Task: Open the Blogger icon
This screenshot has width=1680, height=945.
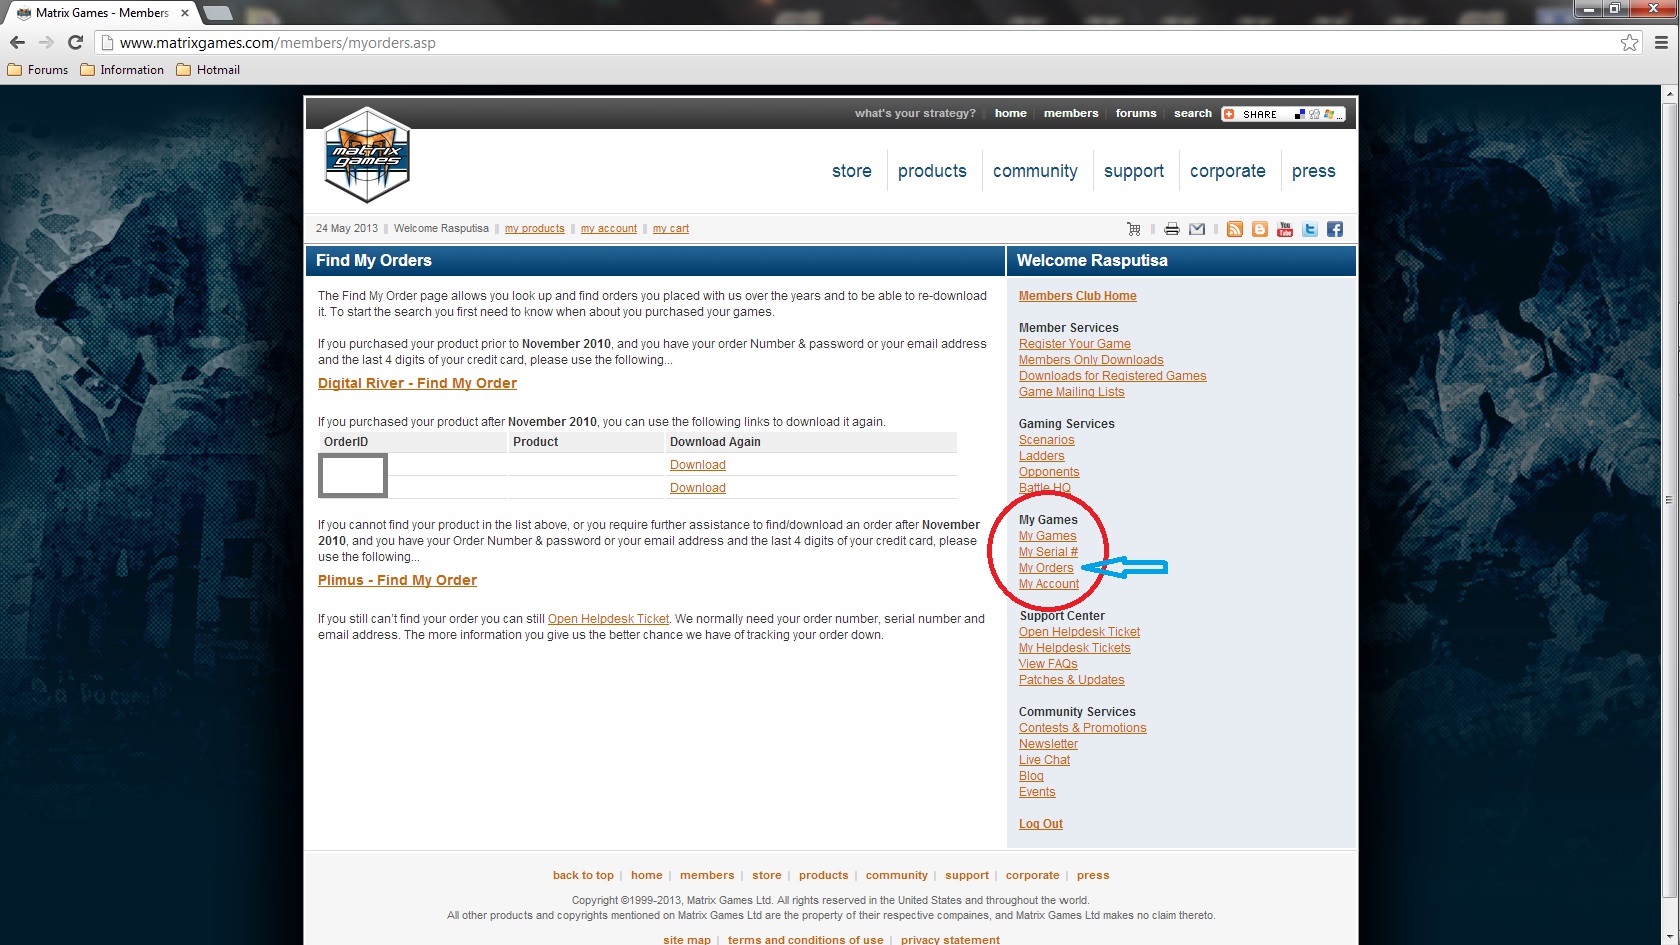Action: (x=1260, y=229)
